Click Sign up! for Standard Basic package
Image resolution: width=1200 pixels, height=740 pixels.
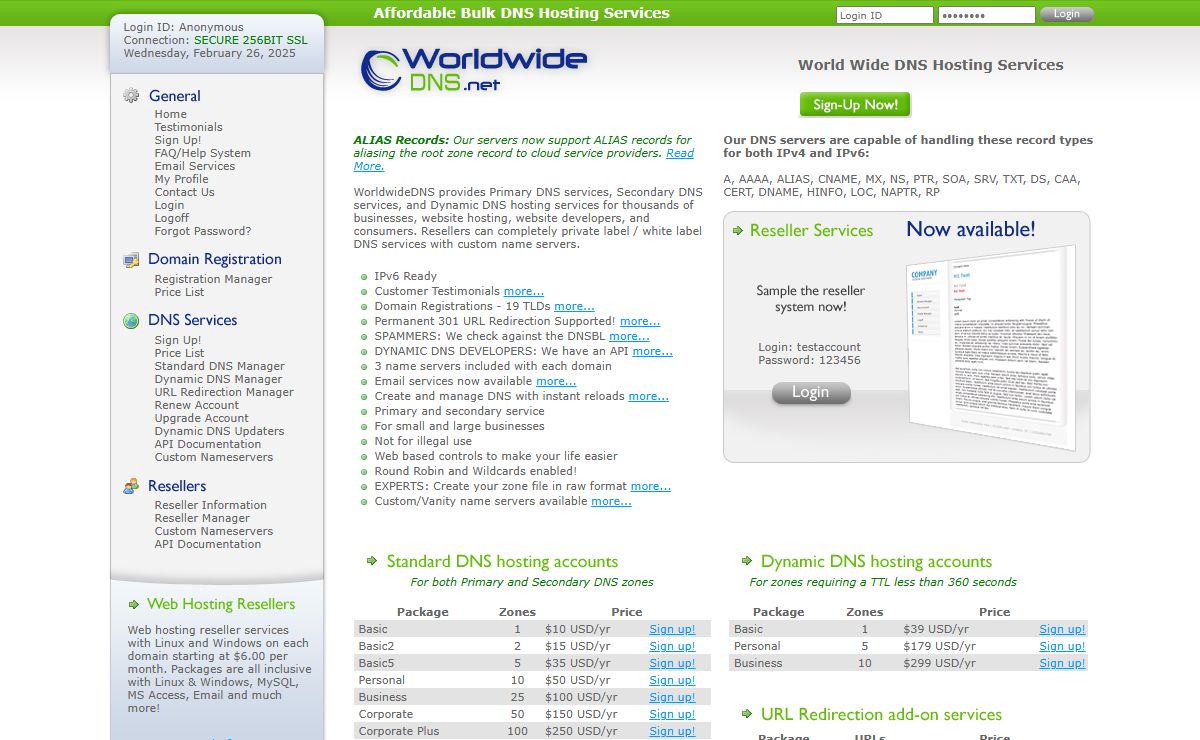point(672,629)
